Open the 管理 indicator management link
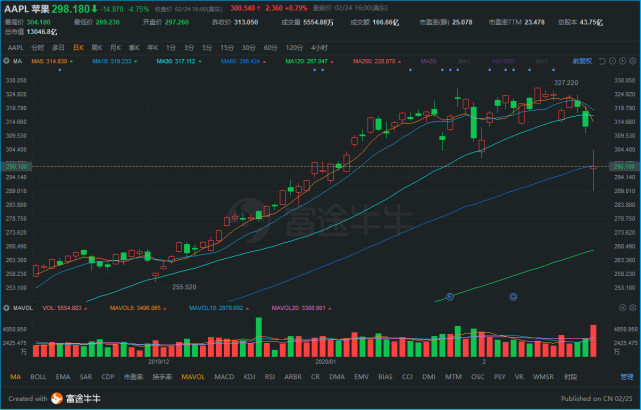Viewport: 641px width, 410px height. (x=627, y=377)
